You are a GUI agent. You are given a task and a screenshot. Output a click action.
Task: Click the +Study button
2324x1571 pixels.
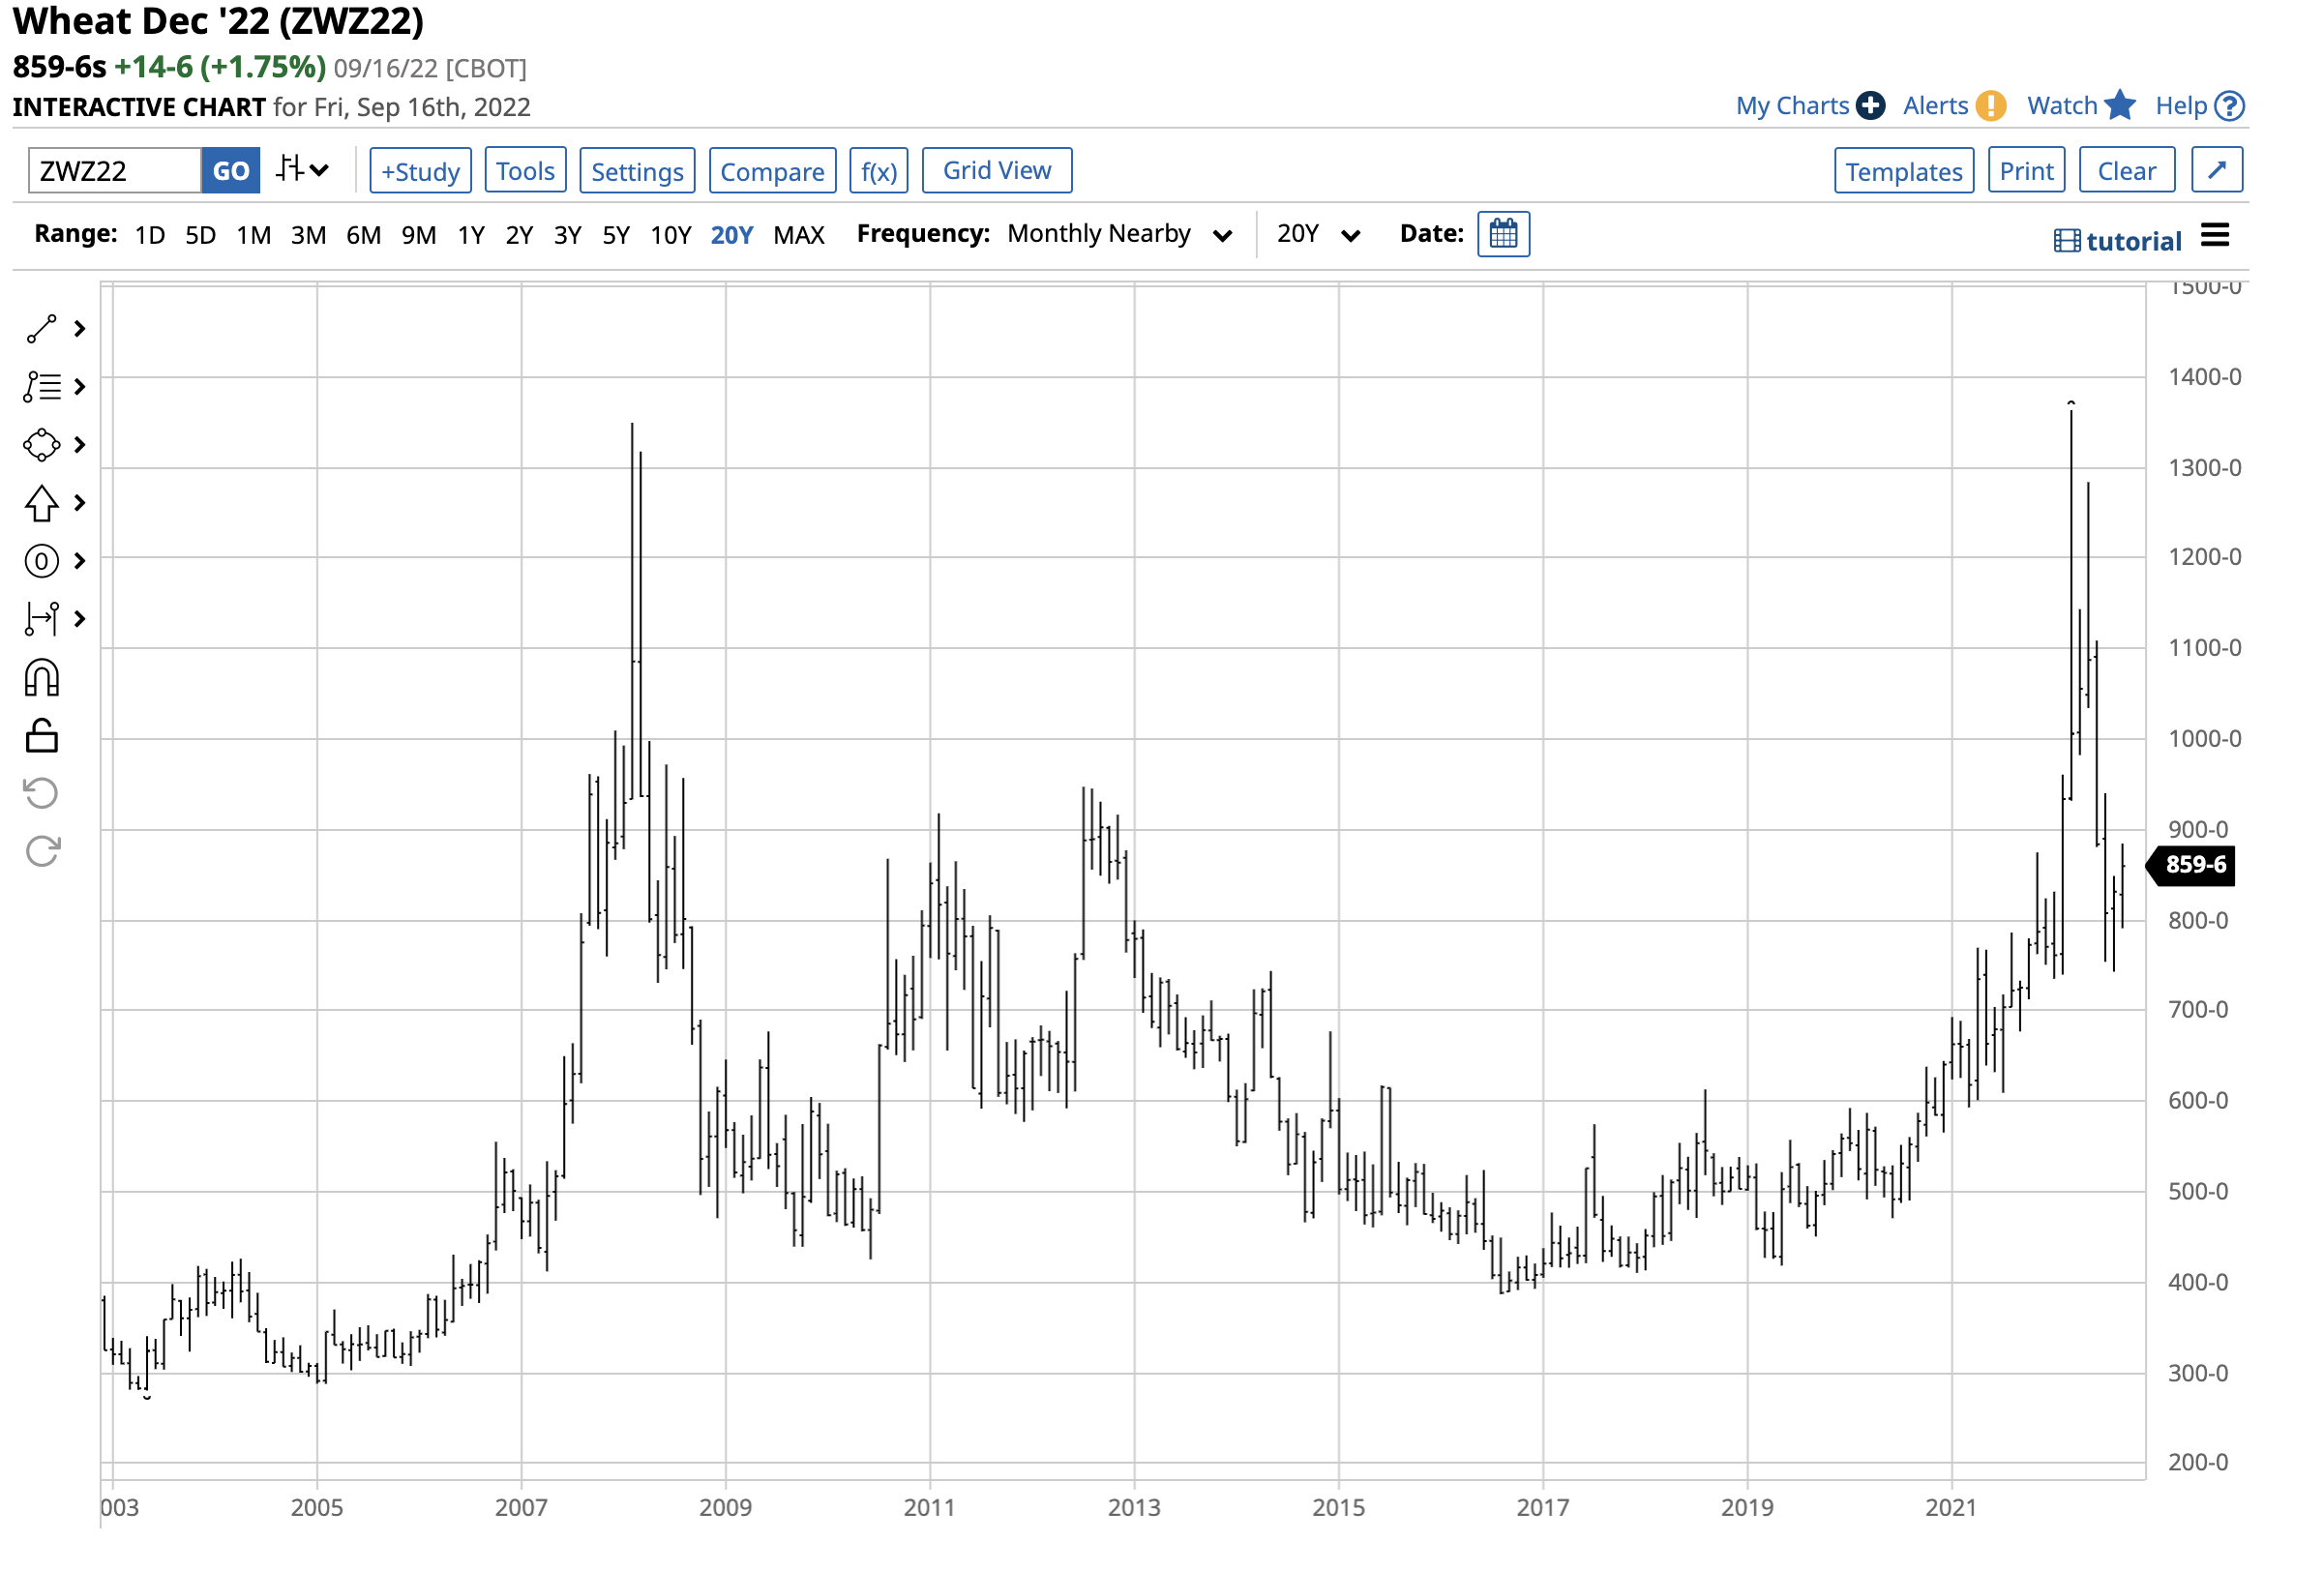click(x=421, y=172)
